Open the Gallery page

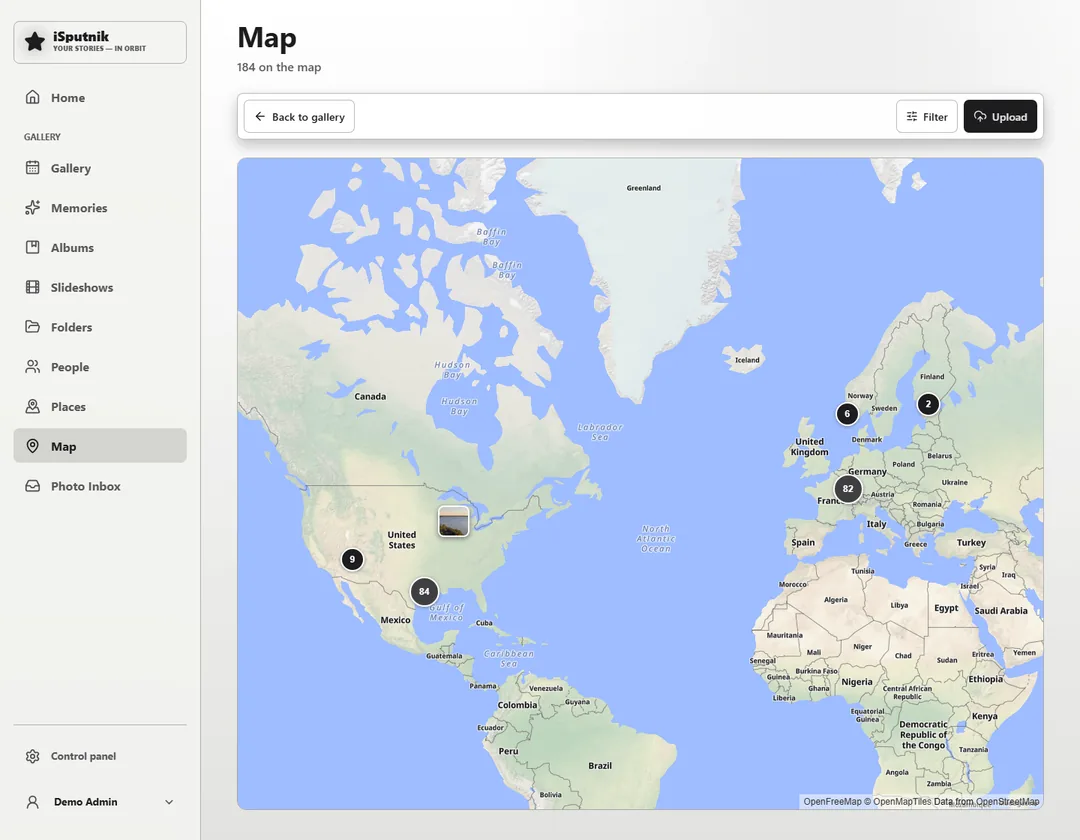pos(100,168)
